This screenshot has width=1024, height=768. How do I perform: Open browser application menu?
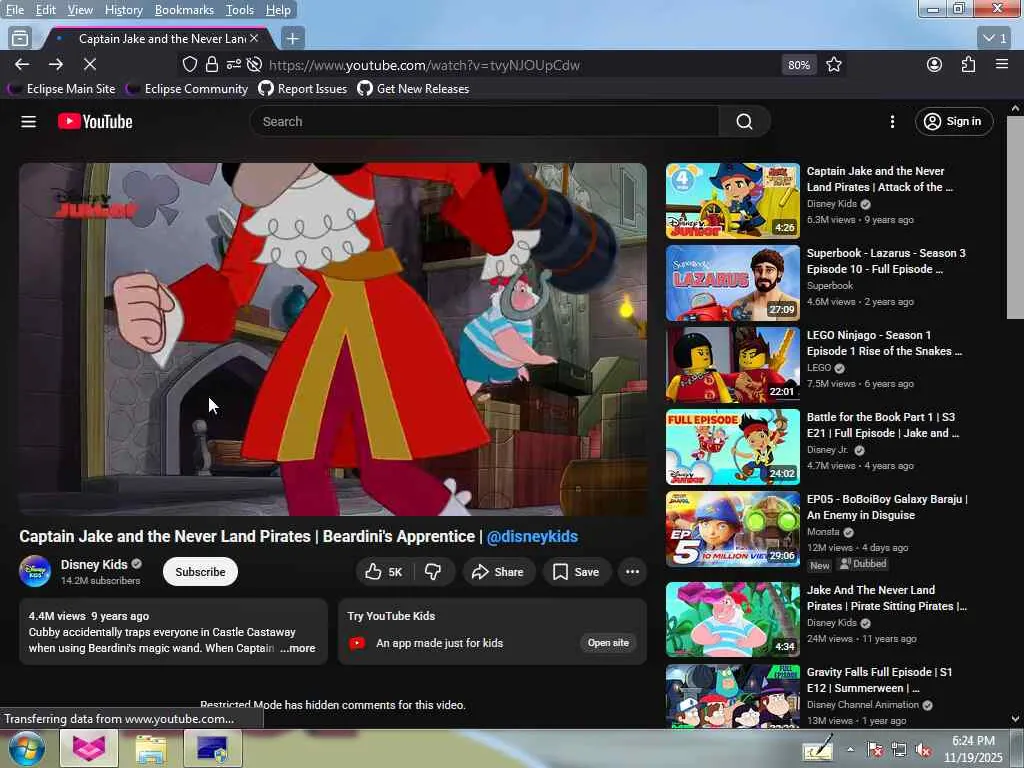[x=1002, y=64]
